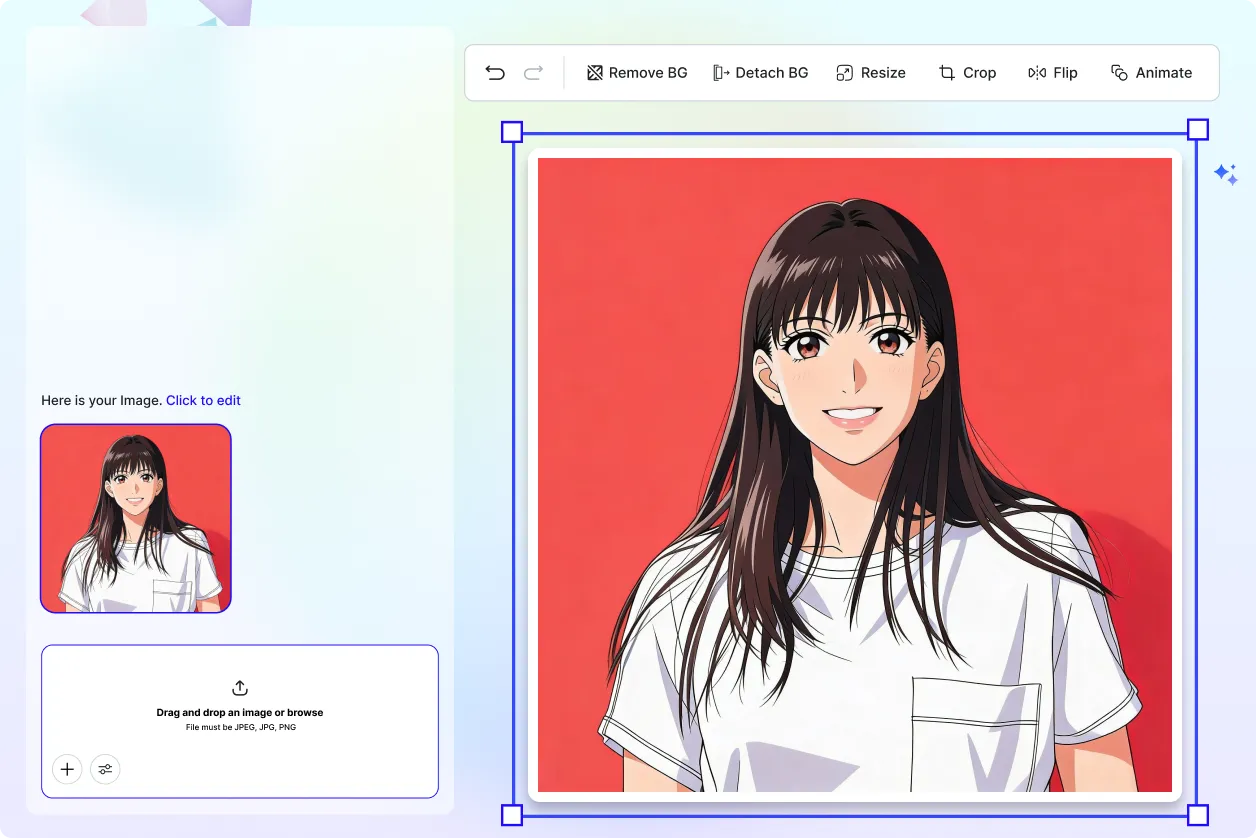
Task: Click the sparkle AI assistant icon
Action: pyautogui.click(x=1226, y=174)
